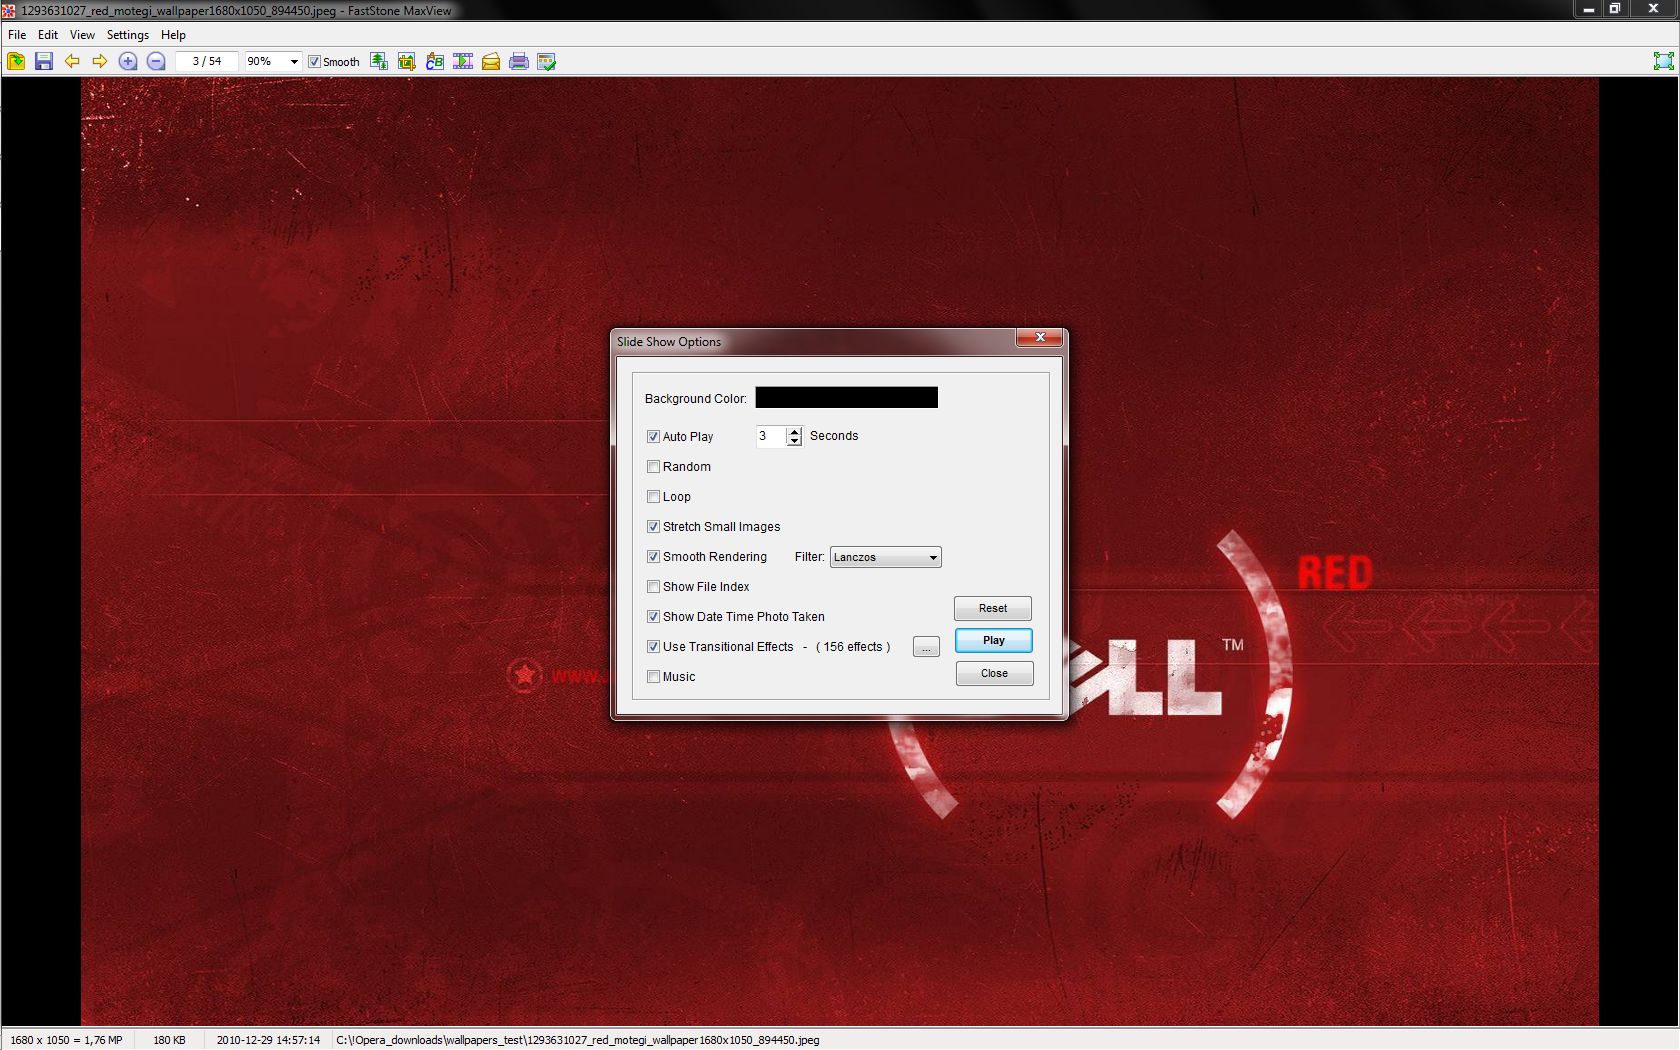Decrease Auto Play seconds with down arrow
The height and width of the screenshot is (1050, 1680).
[x=794, y=441]
